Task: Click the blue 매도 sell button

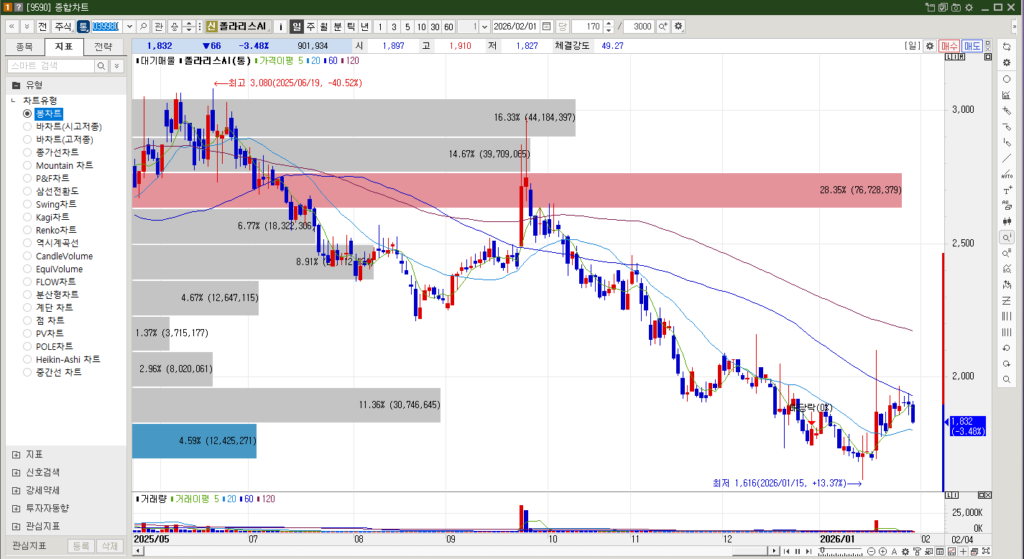Action: pyautogui.click(x=971, y=46)
